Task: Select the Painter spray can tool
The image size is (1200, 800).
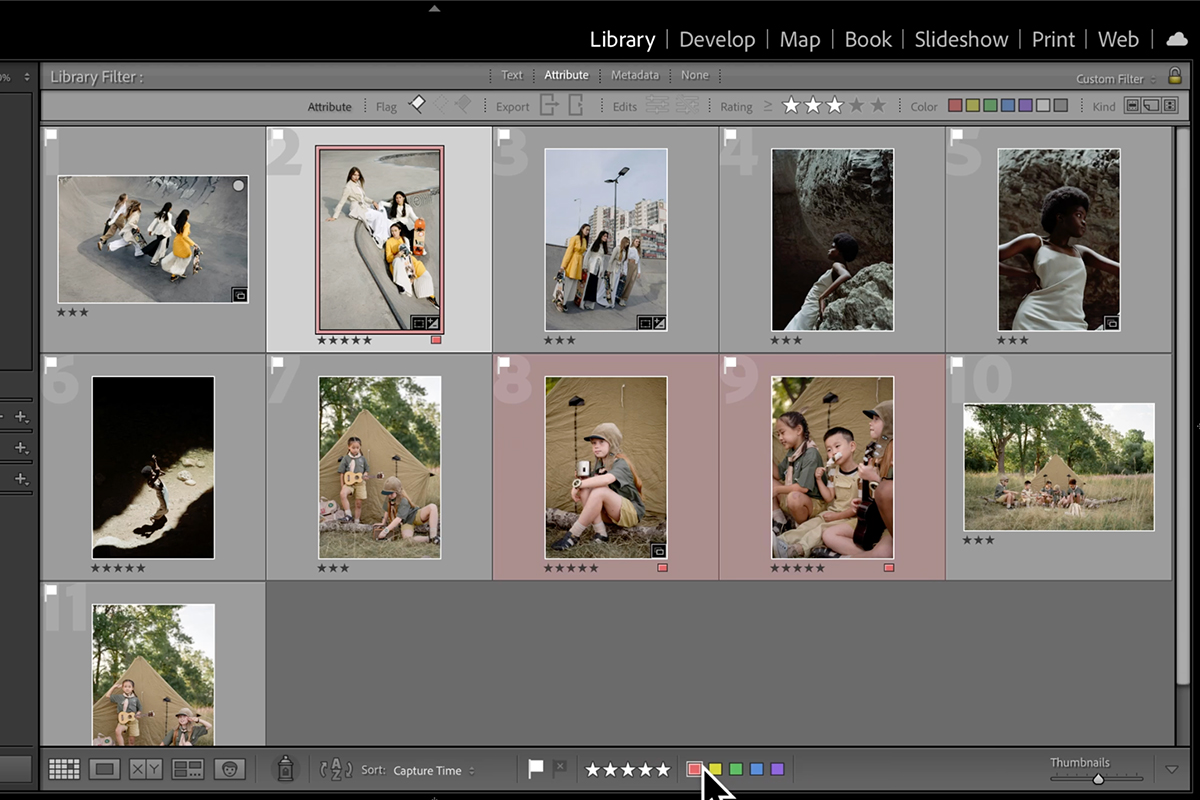Action: click(285, 768)
